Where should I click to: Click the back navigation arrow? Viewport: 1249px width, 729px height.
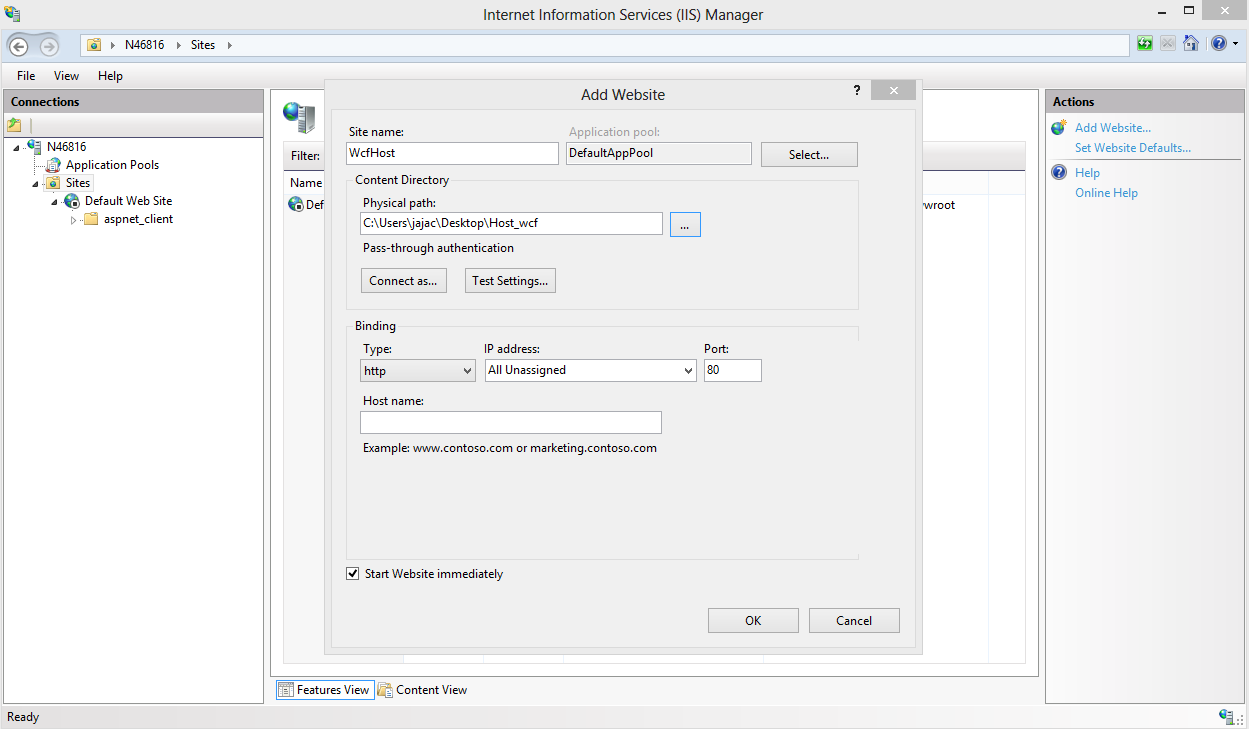pyautogui.click(x=18, y=46)
